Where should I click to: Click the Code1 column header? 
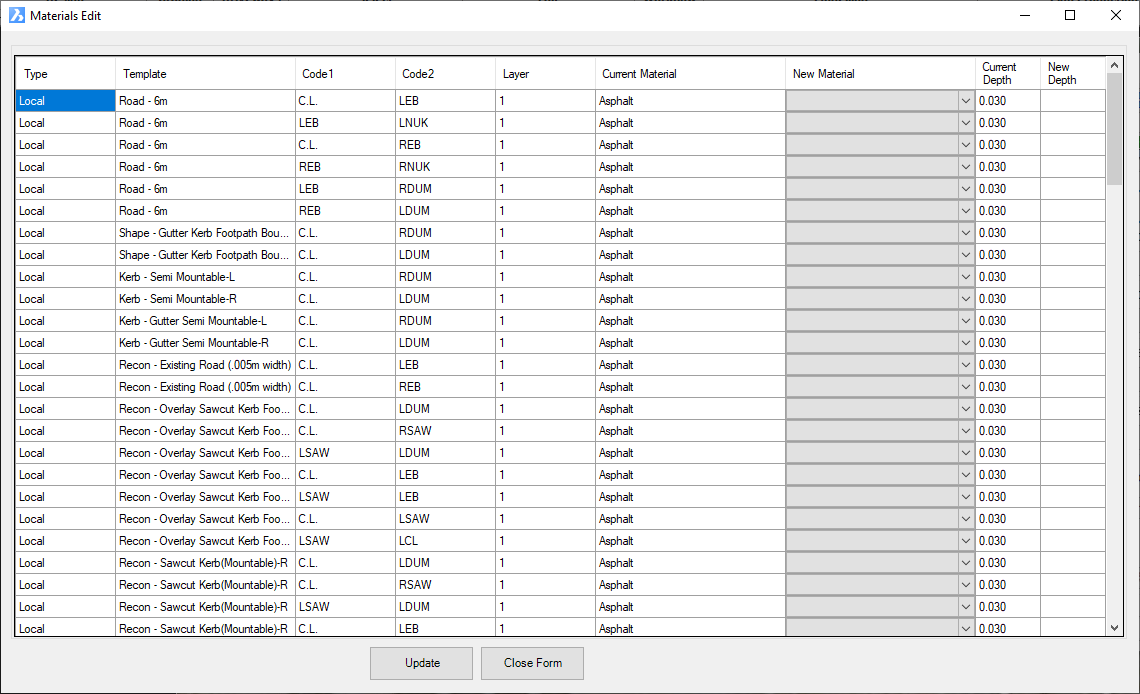pyautogui.click(x=345, y=73)
